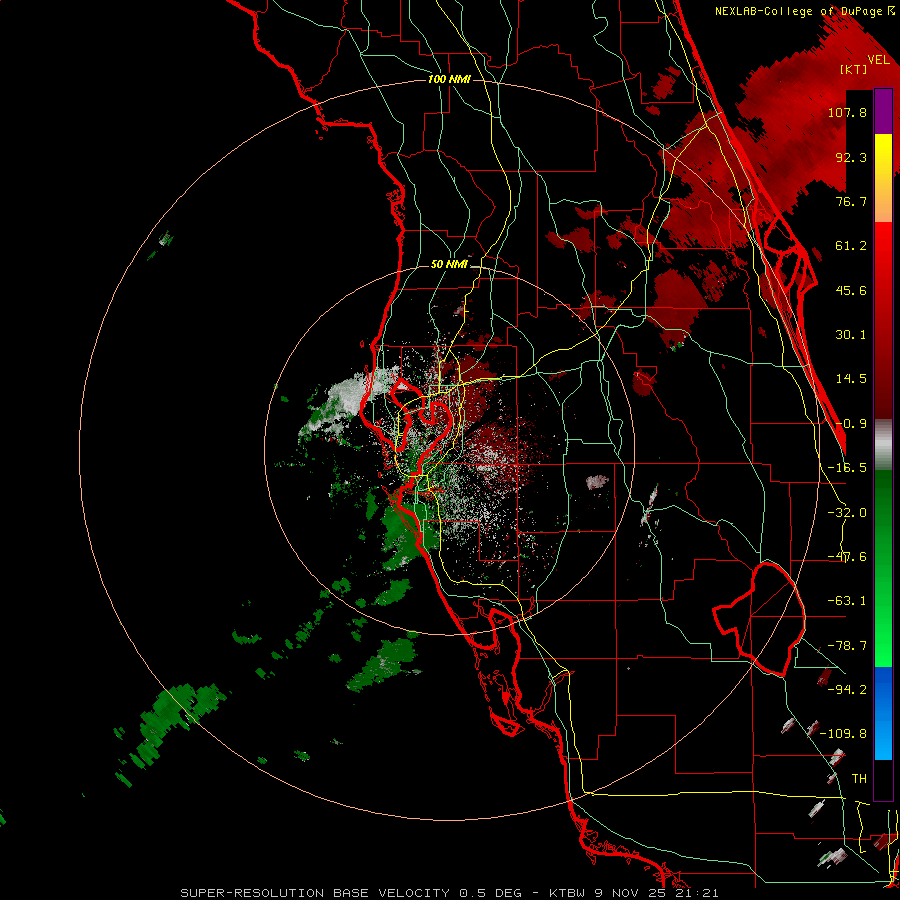Click the 92.3 velocity scale value
900x900 pixels.
(x=851, y=157)
